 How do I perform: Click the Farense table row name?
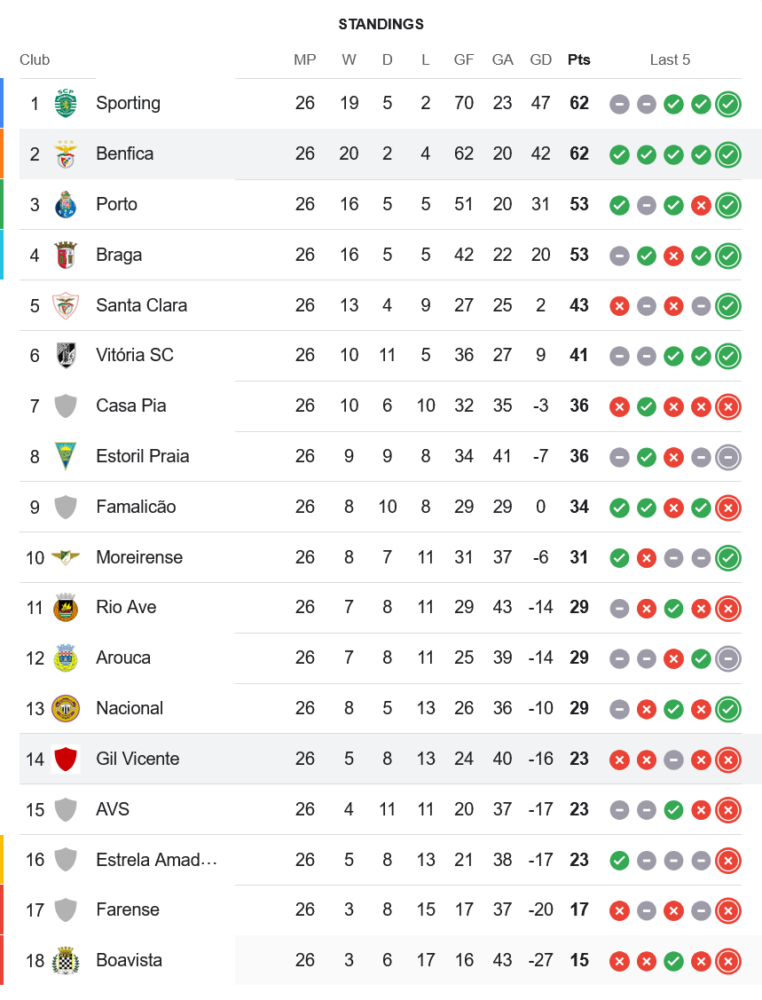(127, 910)
